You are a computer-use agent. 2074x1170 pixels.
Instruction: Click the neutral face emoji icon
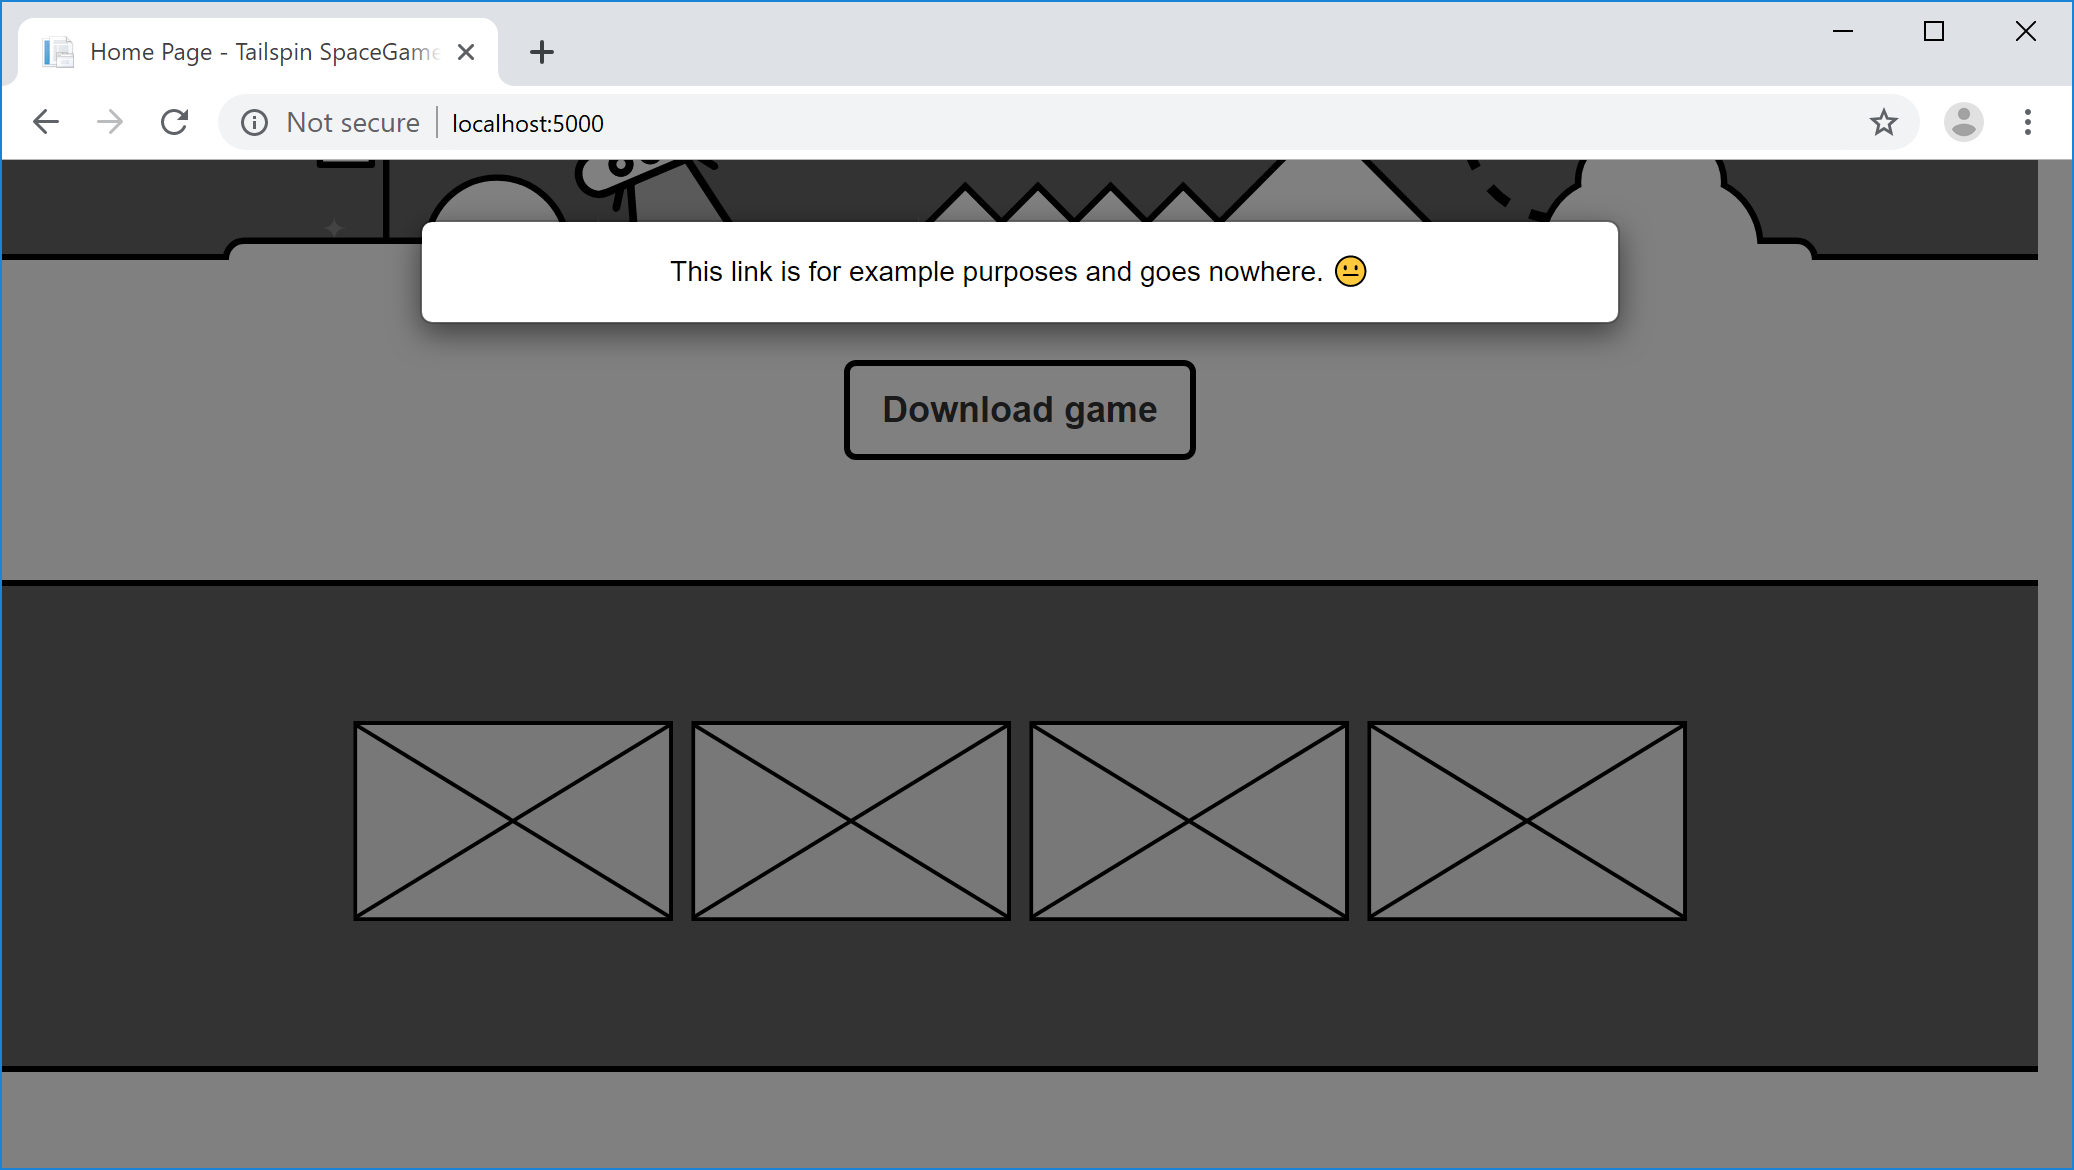coord(1350,271)
